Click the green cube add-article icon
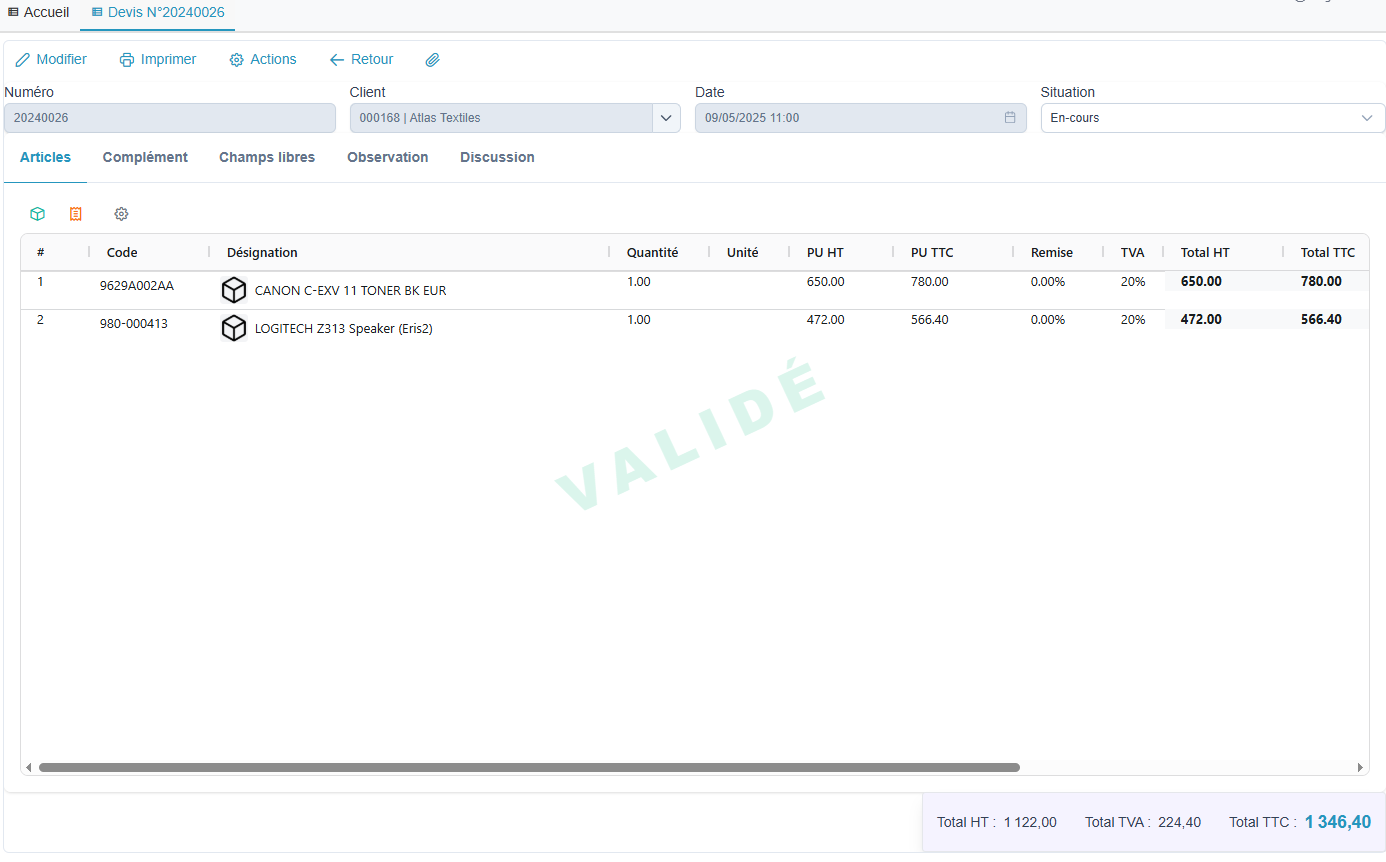 pos(37,214)
